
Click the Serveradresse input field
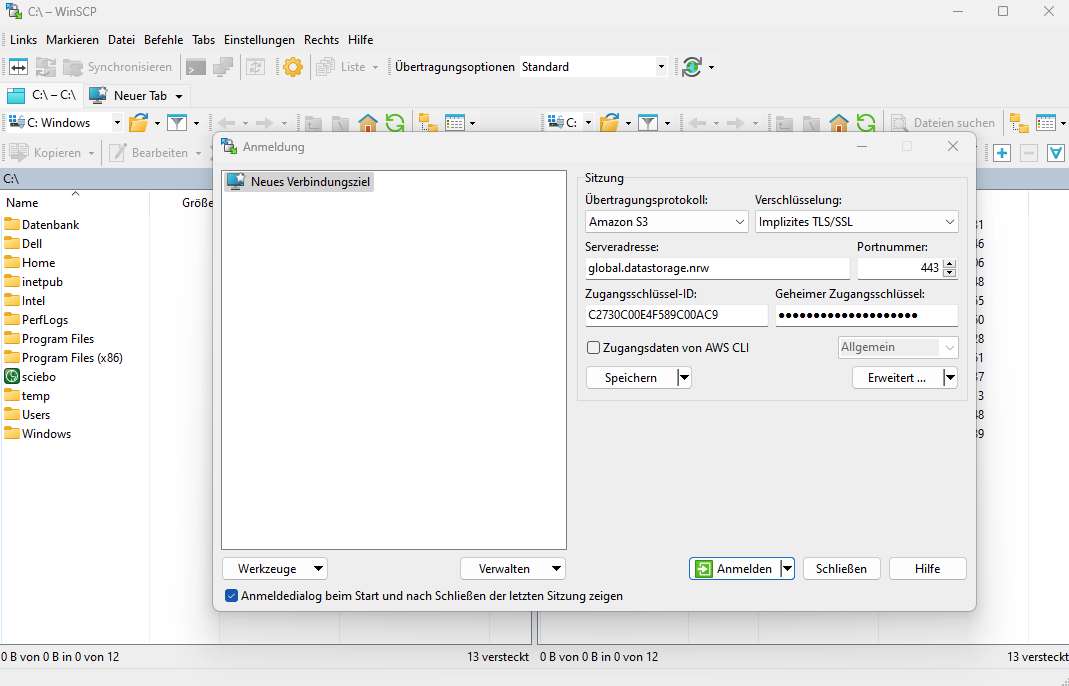[716, 268]
